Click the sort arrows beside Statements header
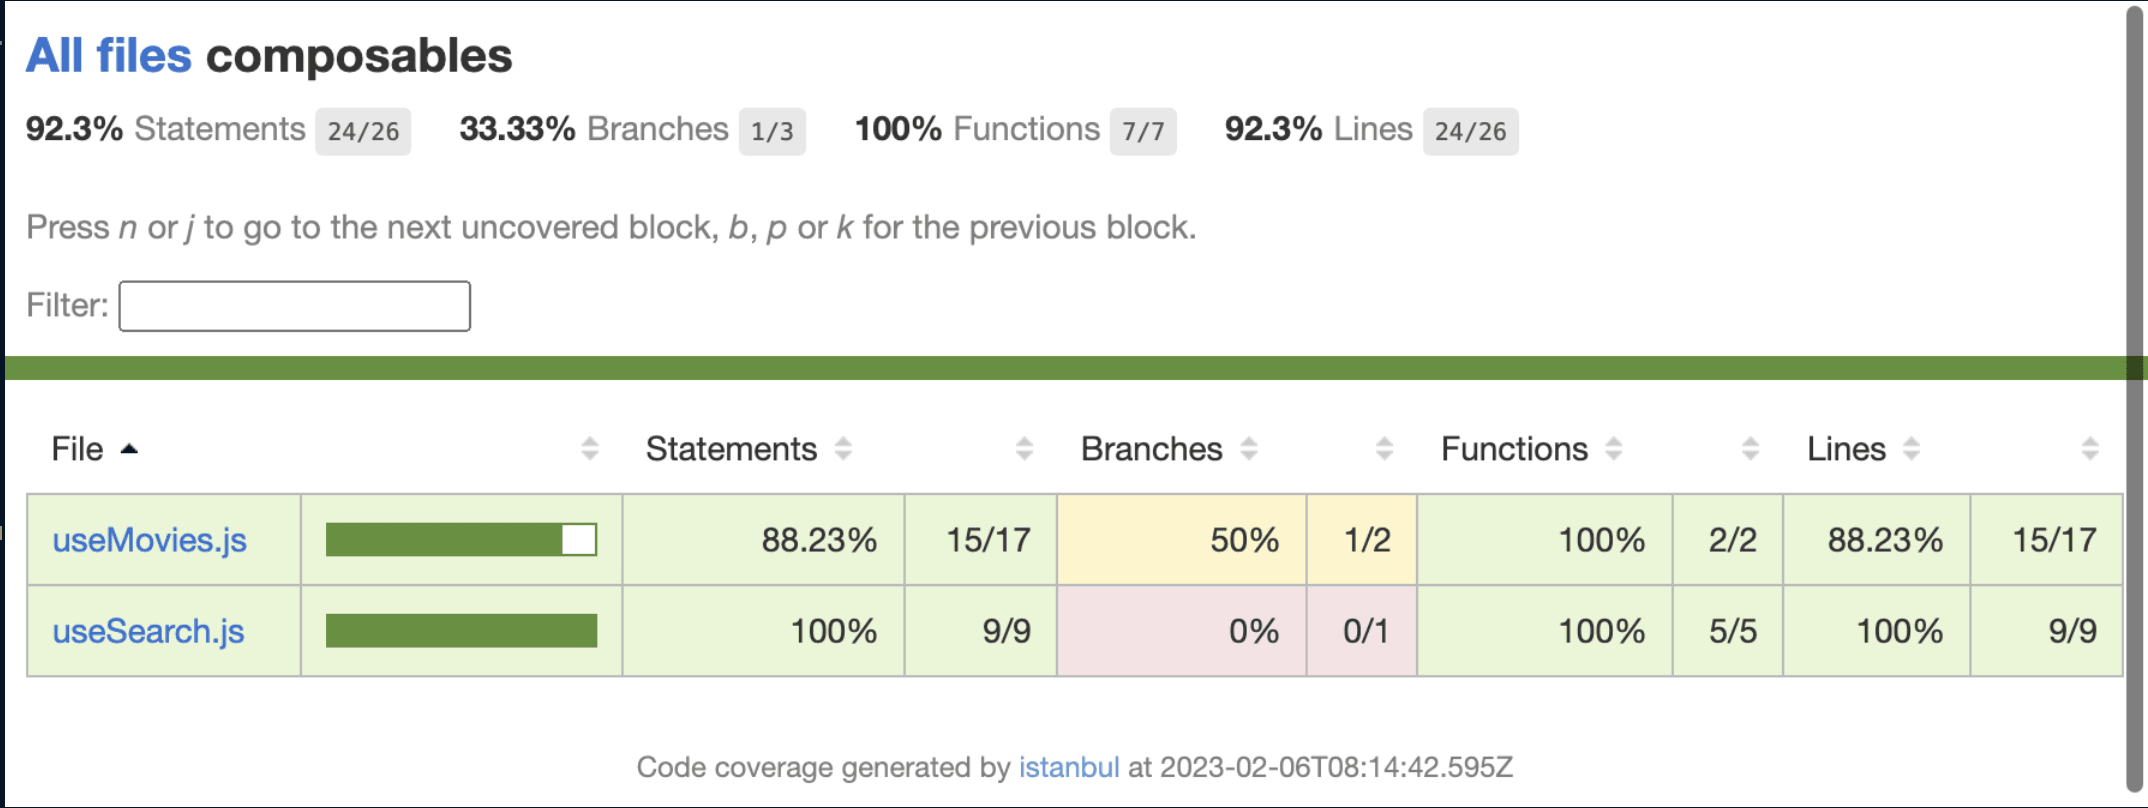This screenshot has height=808, width=2148. tap(845, 449)
